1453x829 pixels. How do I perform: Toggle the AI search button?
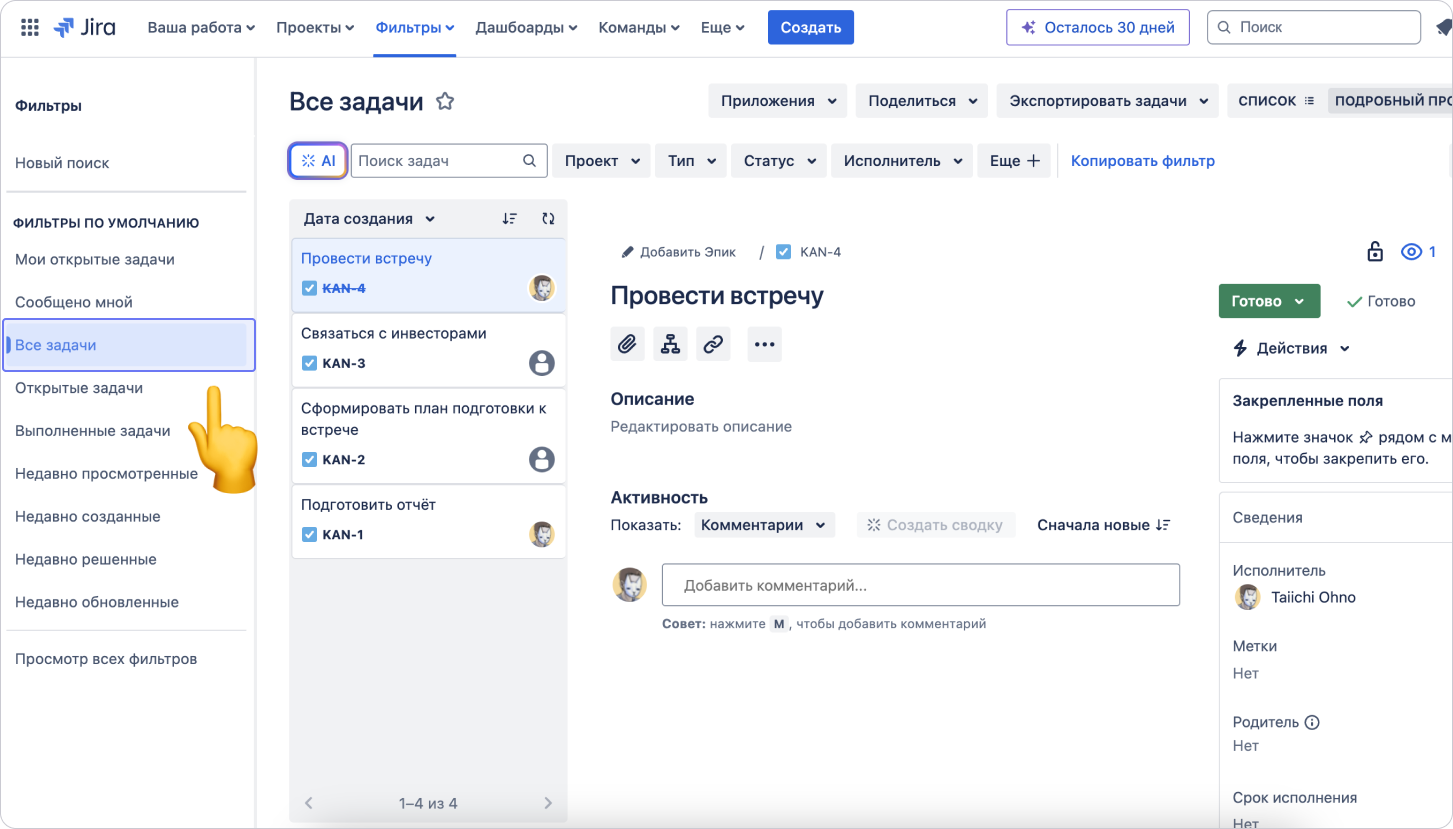[x=318, y=161]
